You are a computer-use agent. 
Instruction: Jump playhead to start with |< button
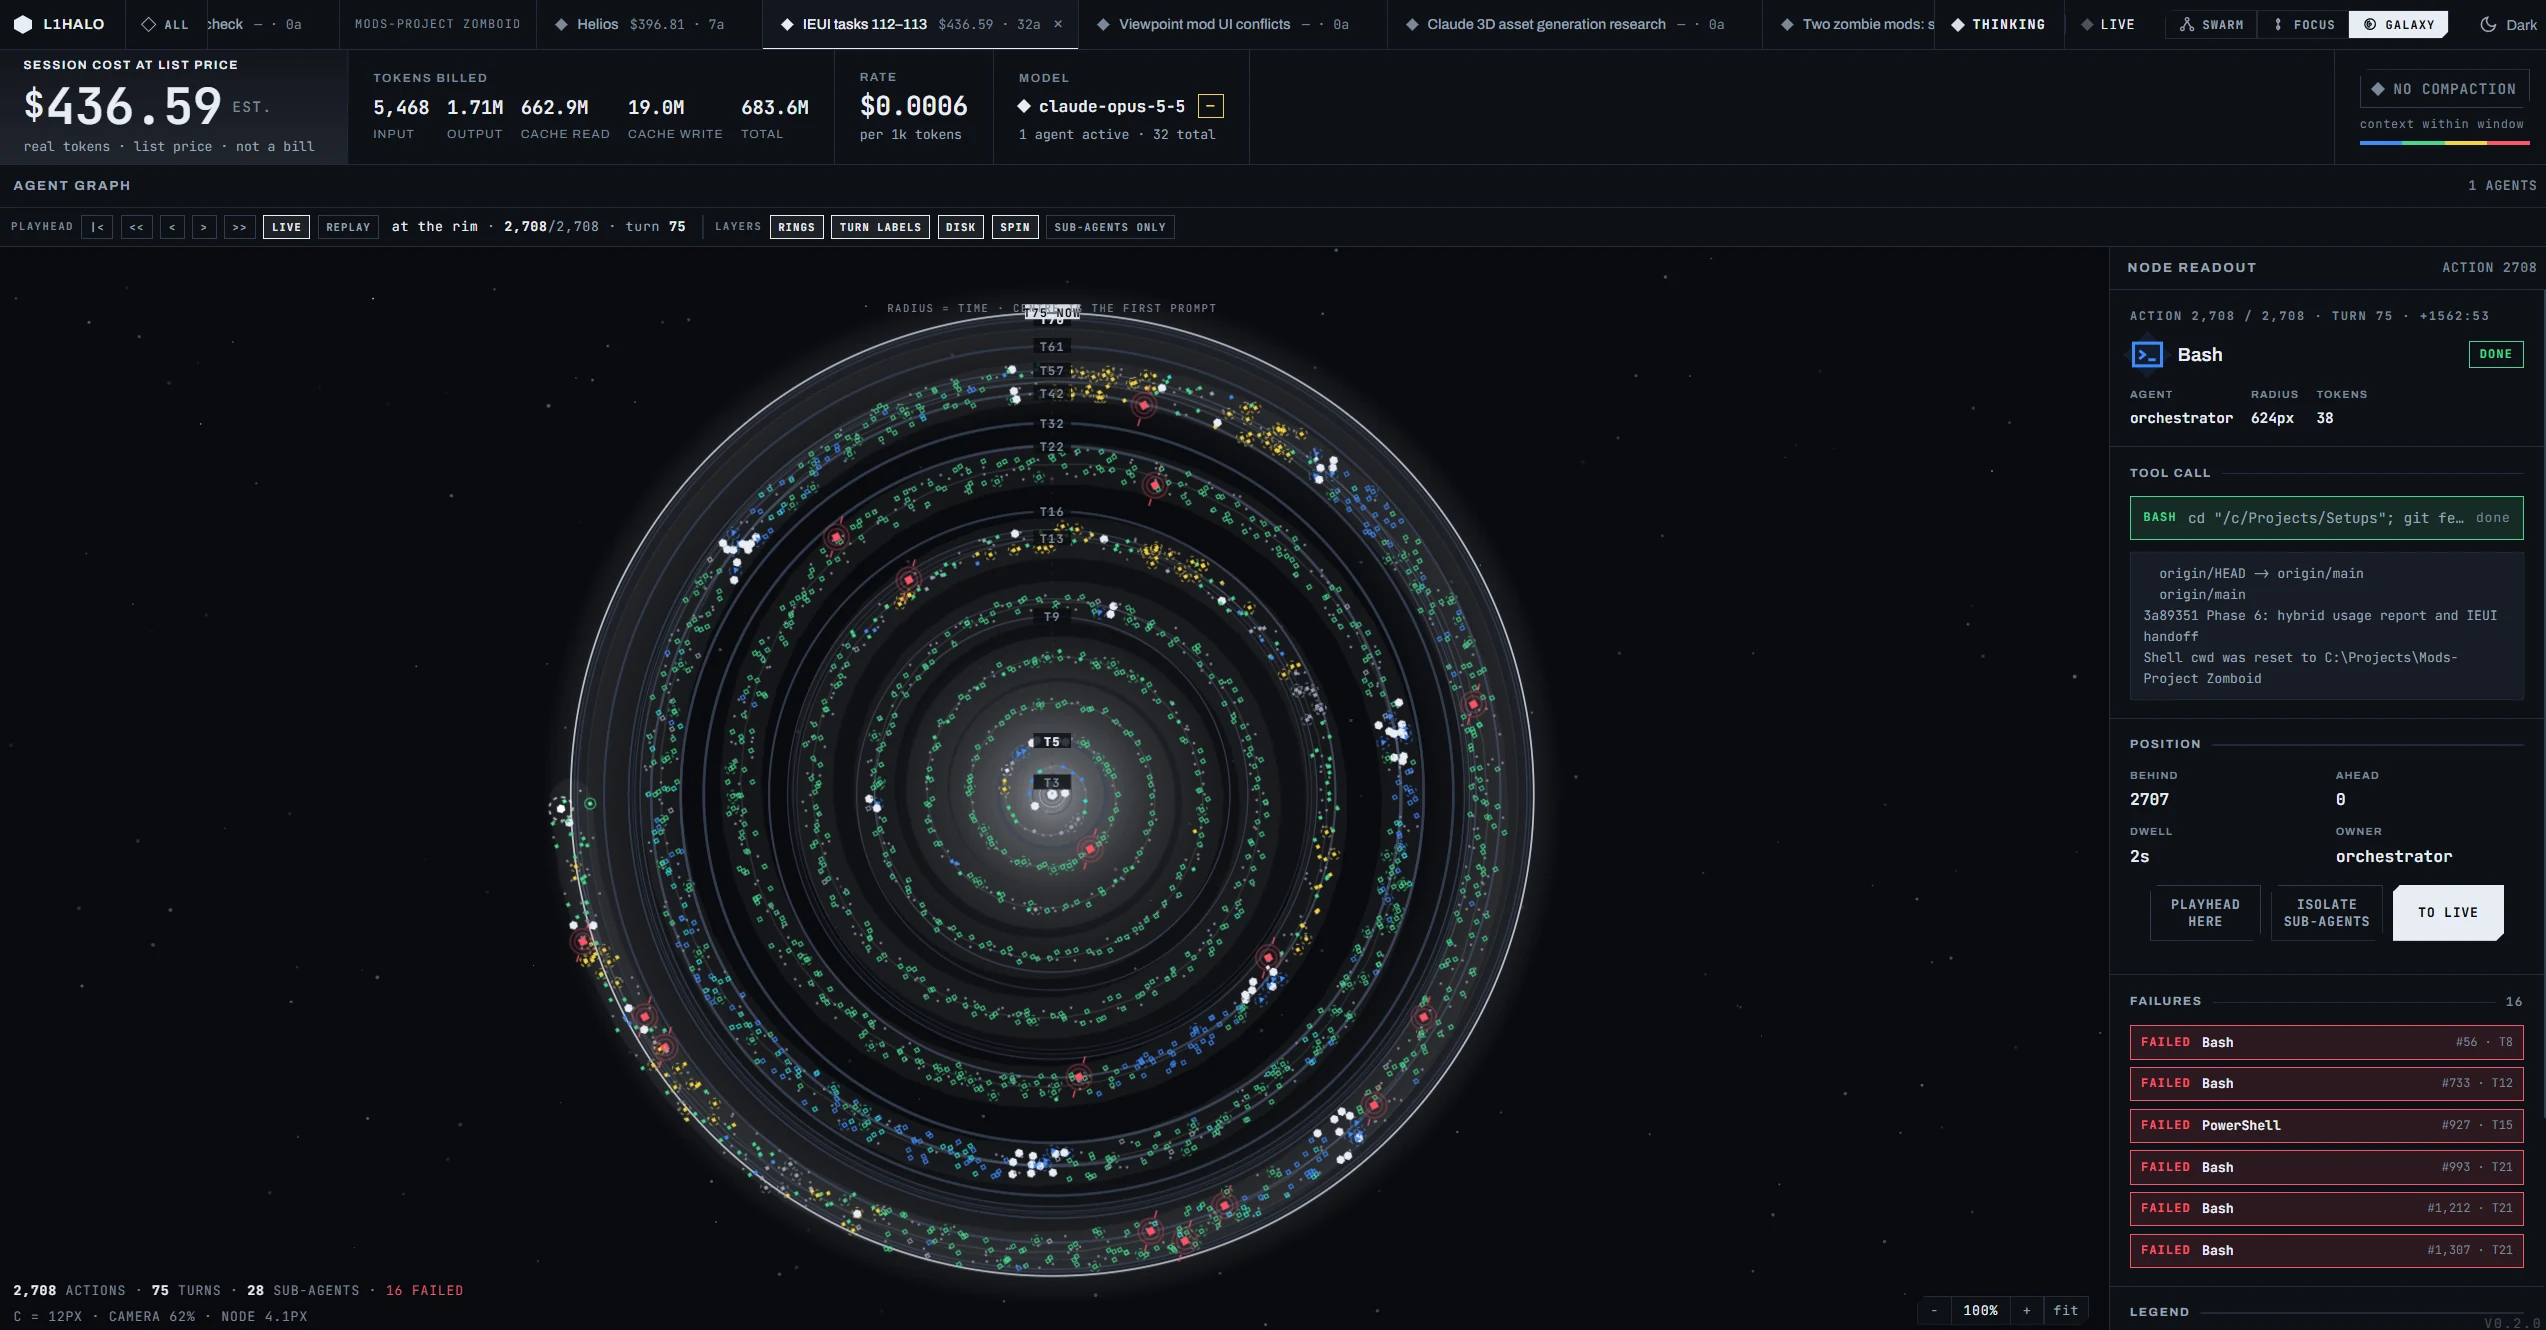(97, 227)
